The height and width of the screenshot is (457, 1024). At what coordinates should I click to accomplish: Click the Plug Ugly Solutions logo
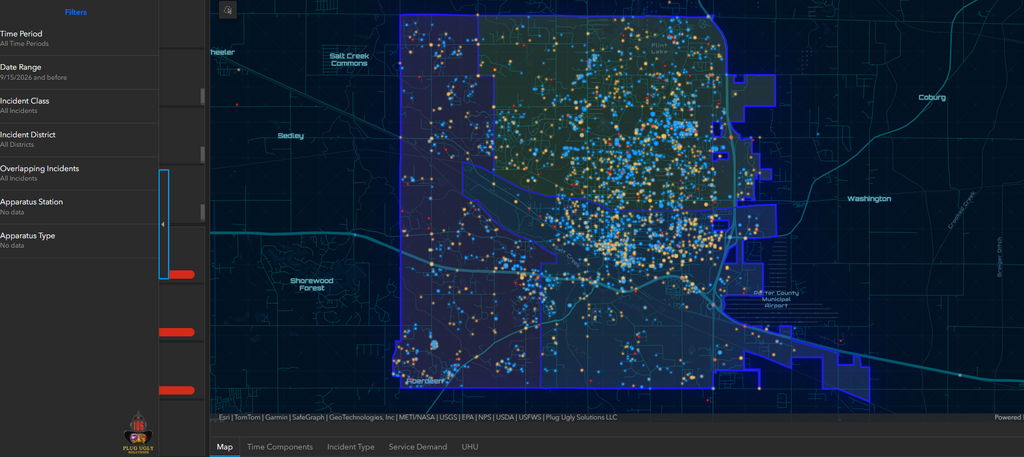[137, 433]
